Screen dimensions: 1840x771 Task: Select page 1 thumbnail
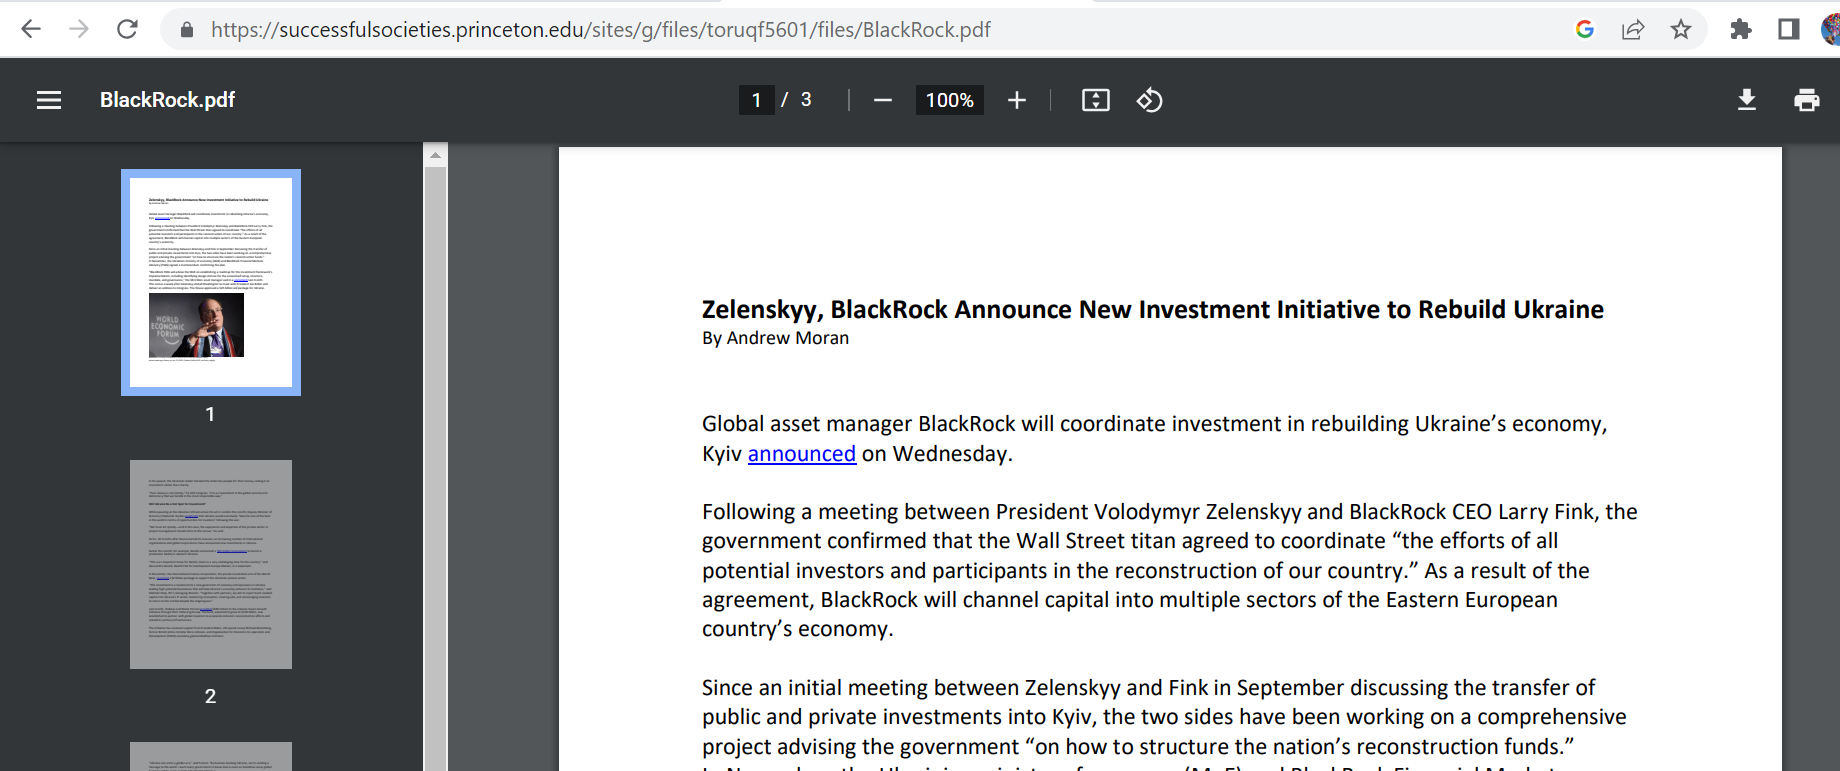211,282
